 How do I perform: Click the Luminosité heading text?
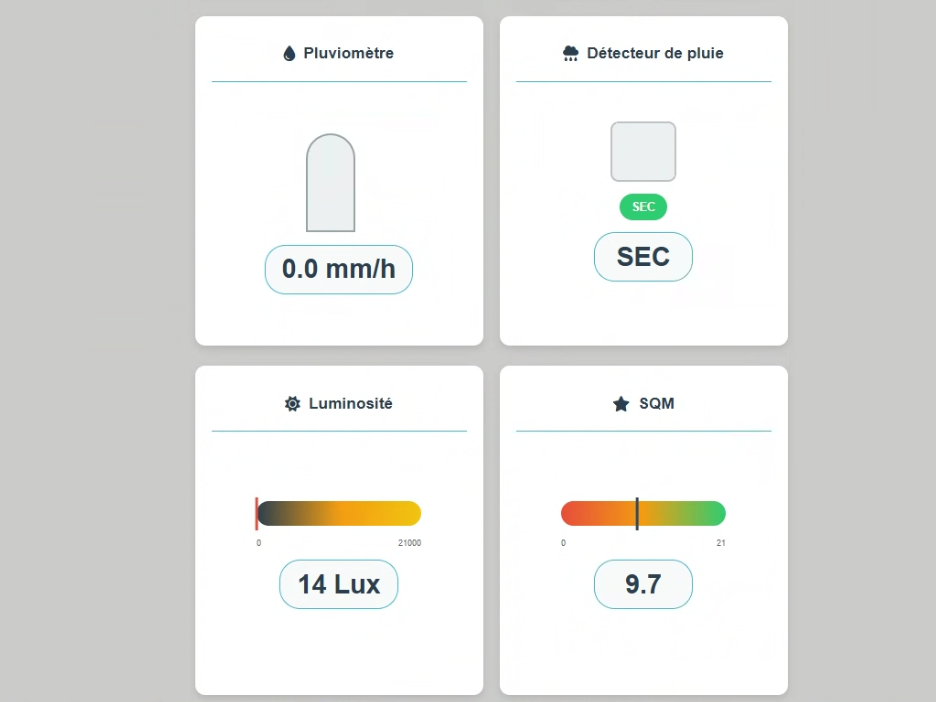click(x=350, y=404)
